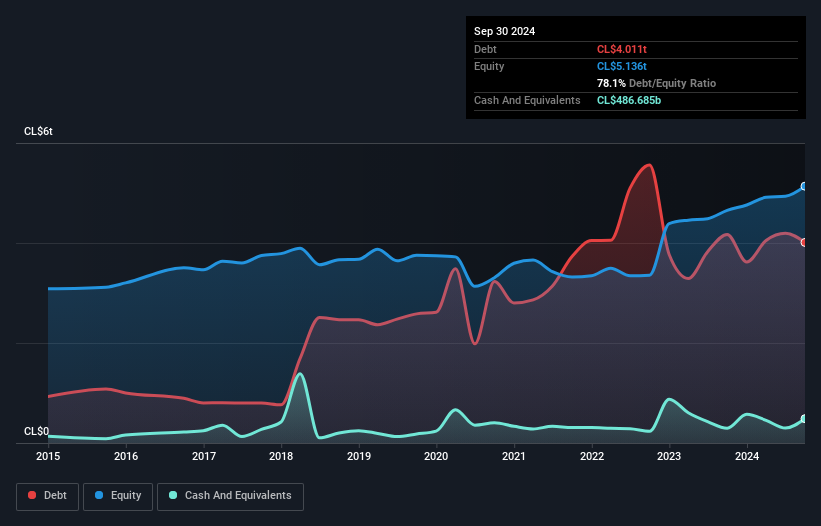821x526 pixels.
Task: Click the 2022 x-axis label
Action: [x=592, y=456]
